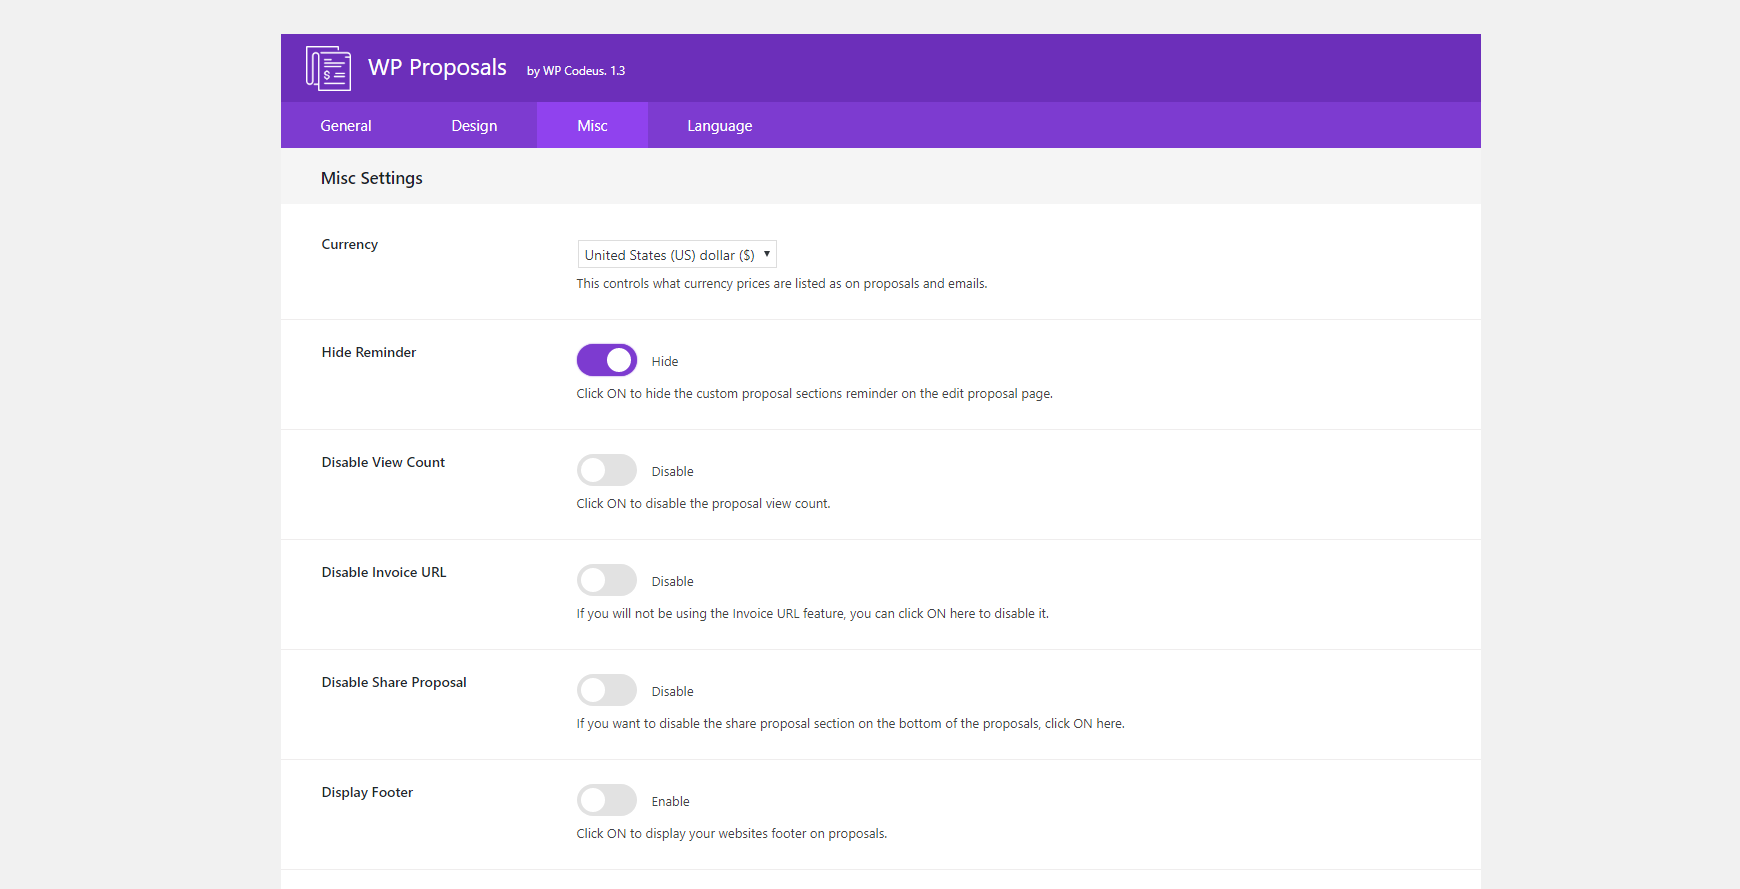Image resolution: width=1740 pixels, height=889 pixels.
Task: Click the Hide Reminder description text
Action: pos(815,394)
